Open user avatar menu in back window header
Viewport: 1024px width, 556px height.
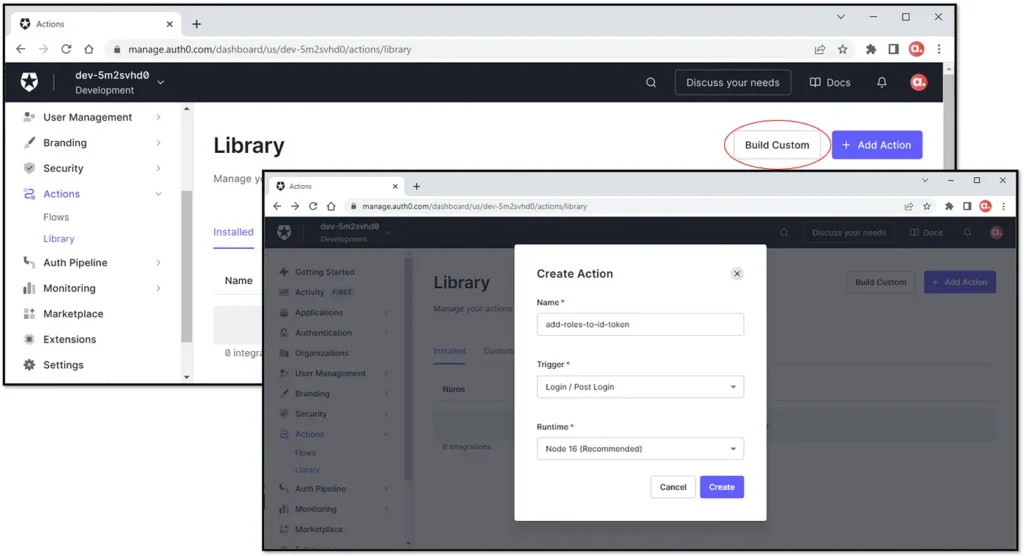(x=918, y=82)
